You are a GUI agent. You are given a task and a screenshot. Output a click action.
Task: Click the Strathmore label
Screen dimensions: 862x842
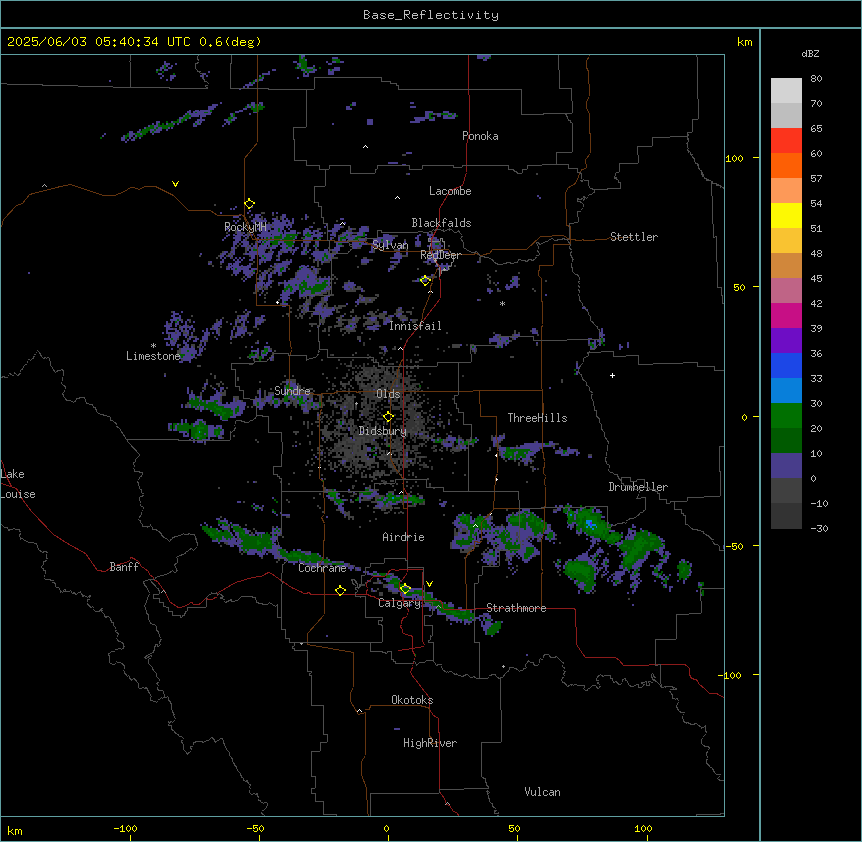[516, 608]
